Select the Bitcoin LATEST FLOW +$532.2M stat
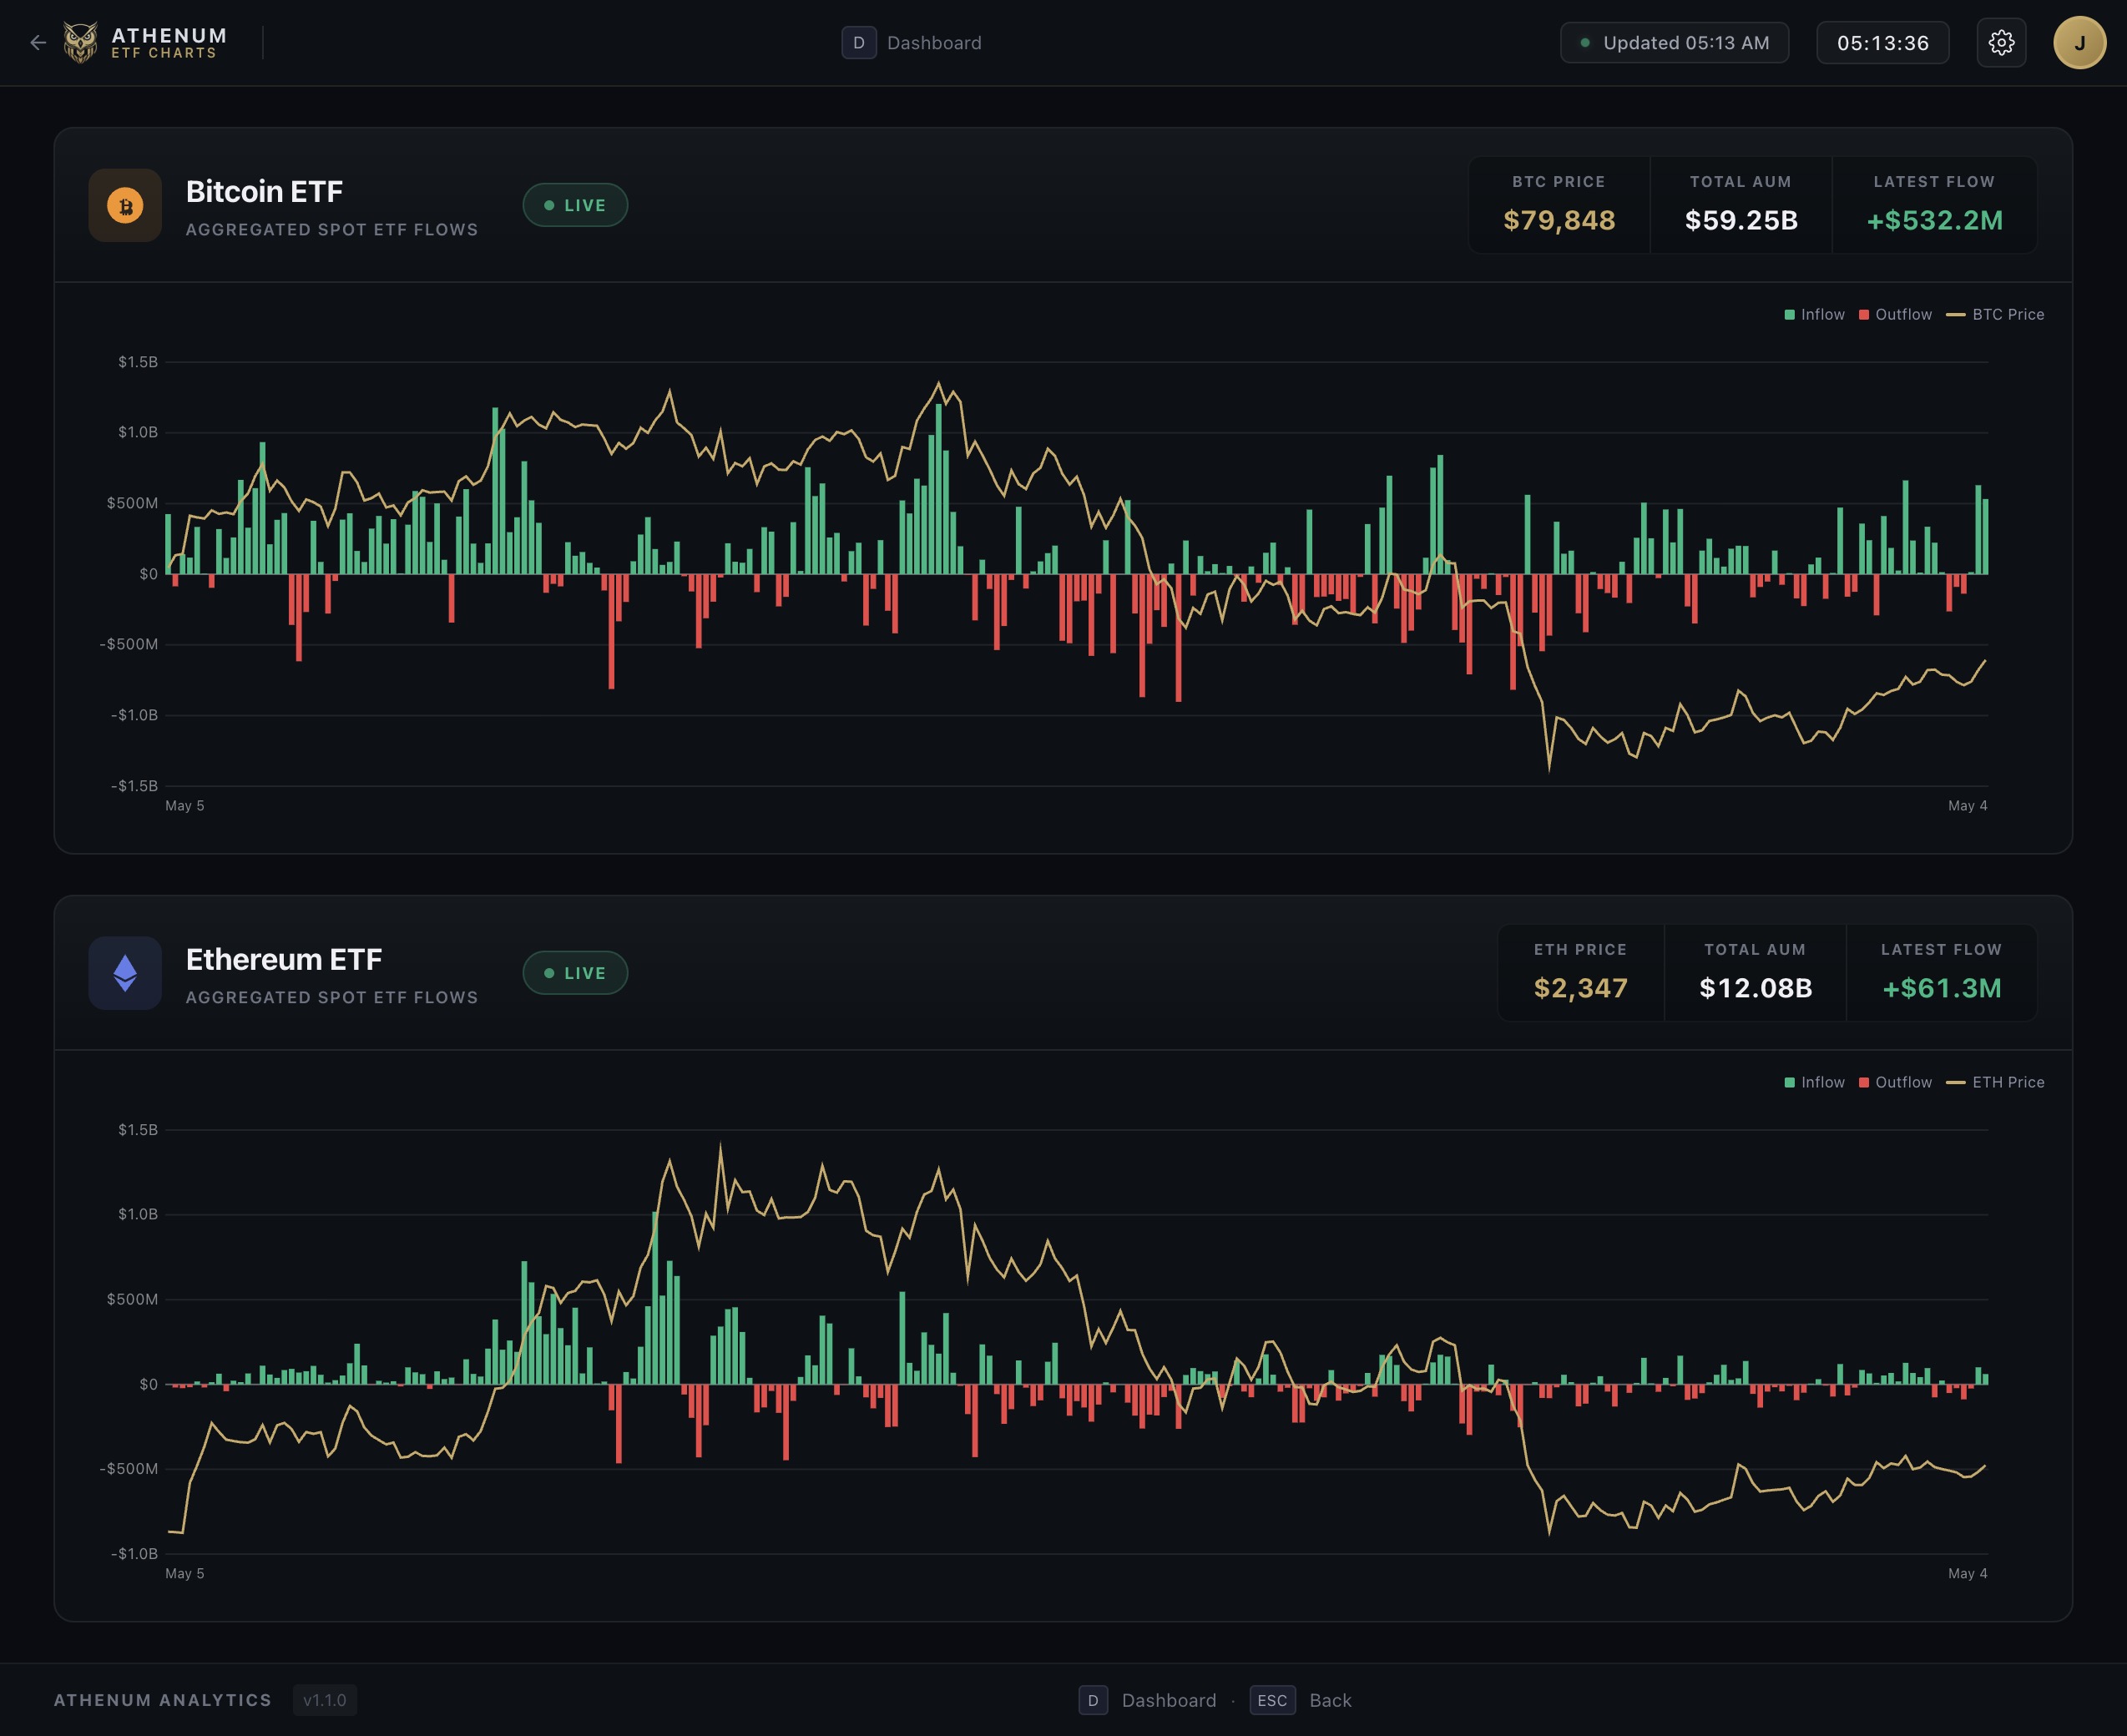 click(x=1934, y=205)
